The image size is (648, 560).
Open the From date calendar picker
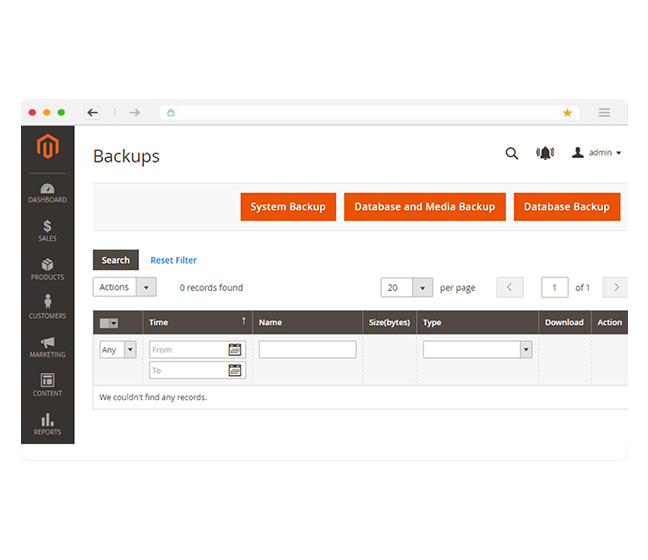pos(235,350)
